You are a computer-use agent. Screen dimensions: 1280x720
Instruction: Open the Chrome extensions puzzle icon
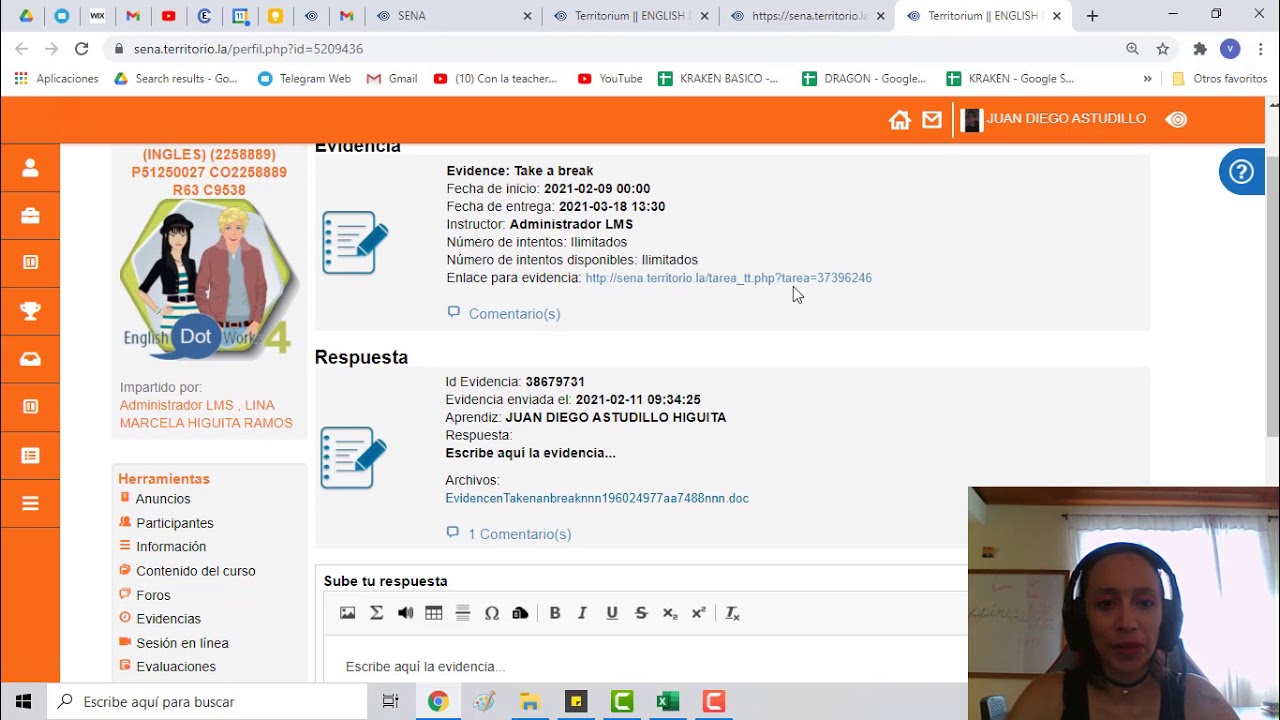pyautogui.click(x=1200, y=49)
